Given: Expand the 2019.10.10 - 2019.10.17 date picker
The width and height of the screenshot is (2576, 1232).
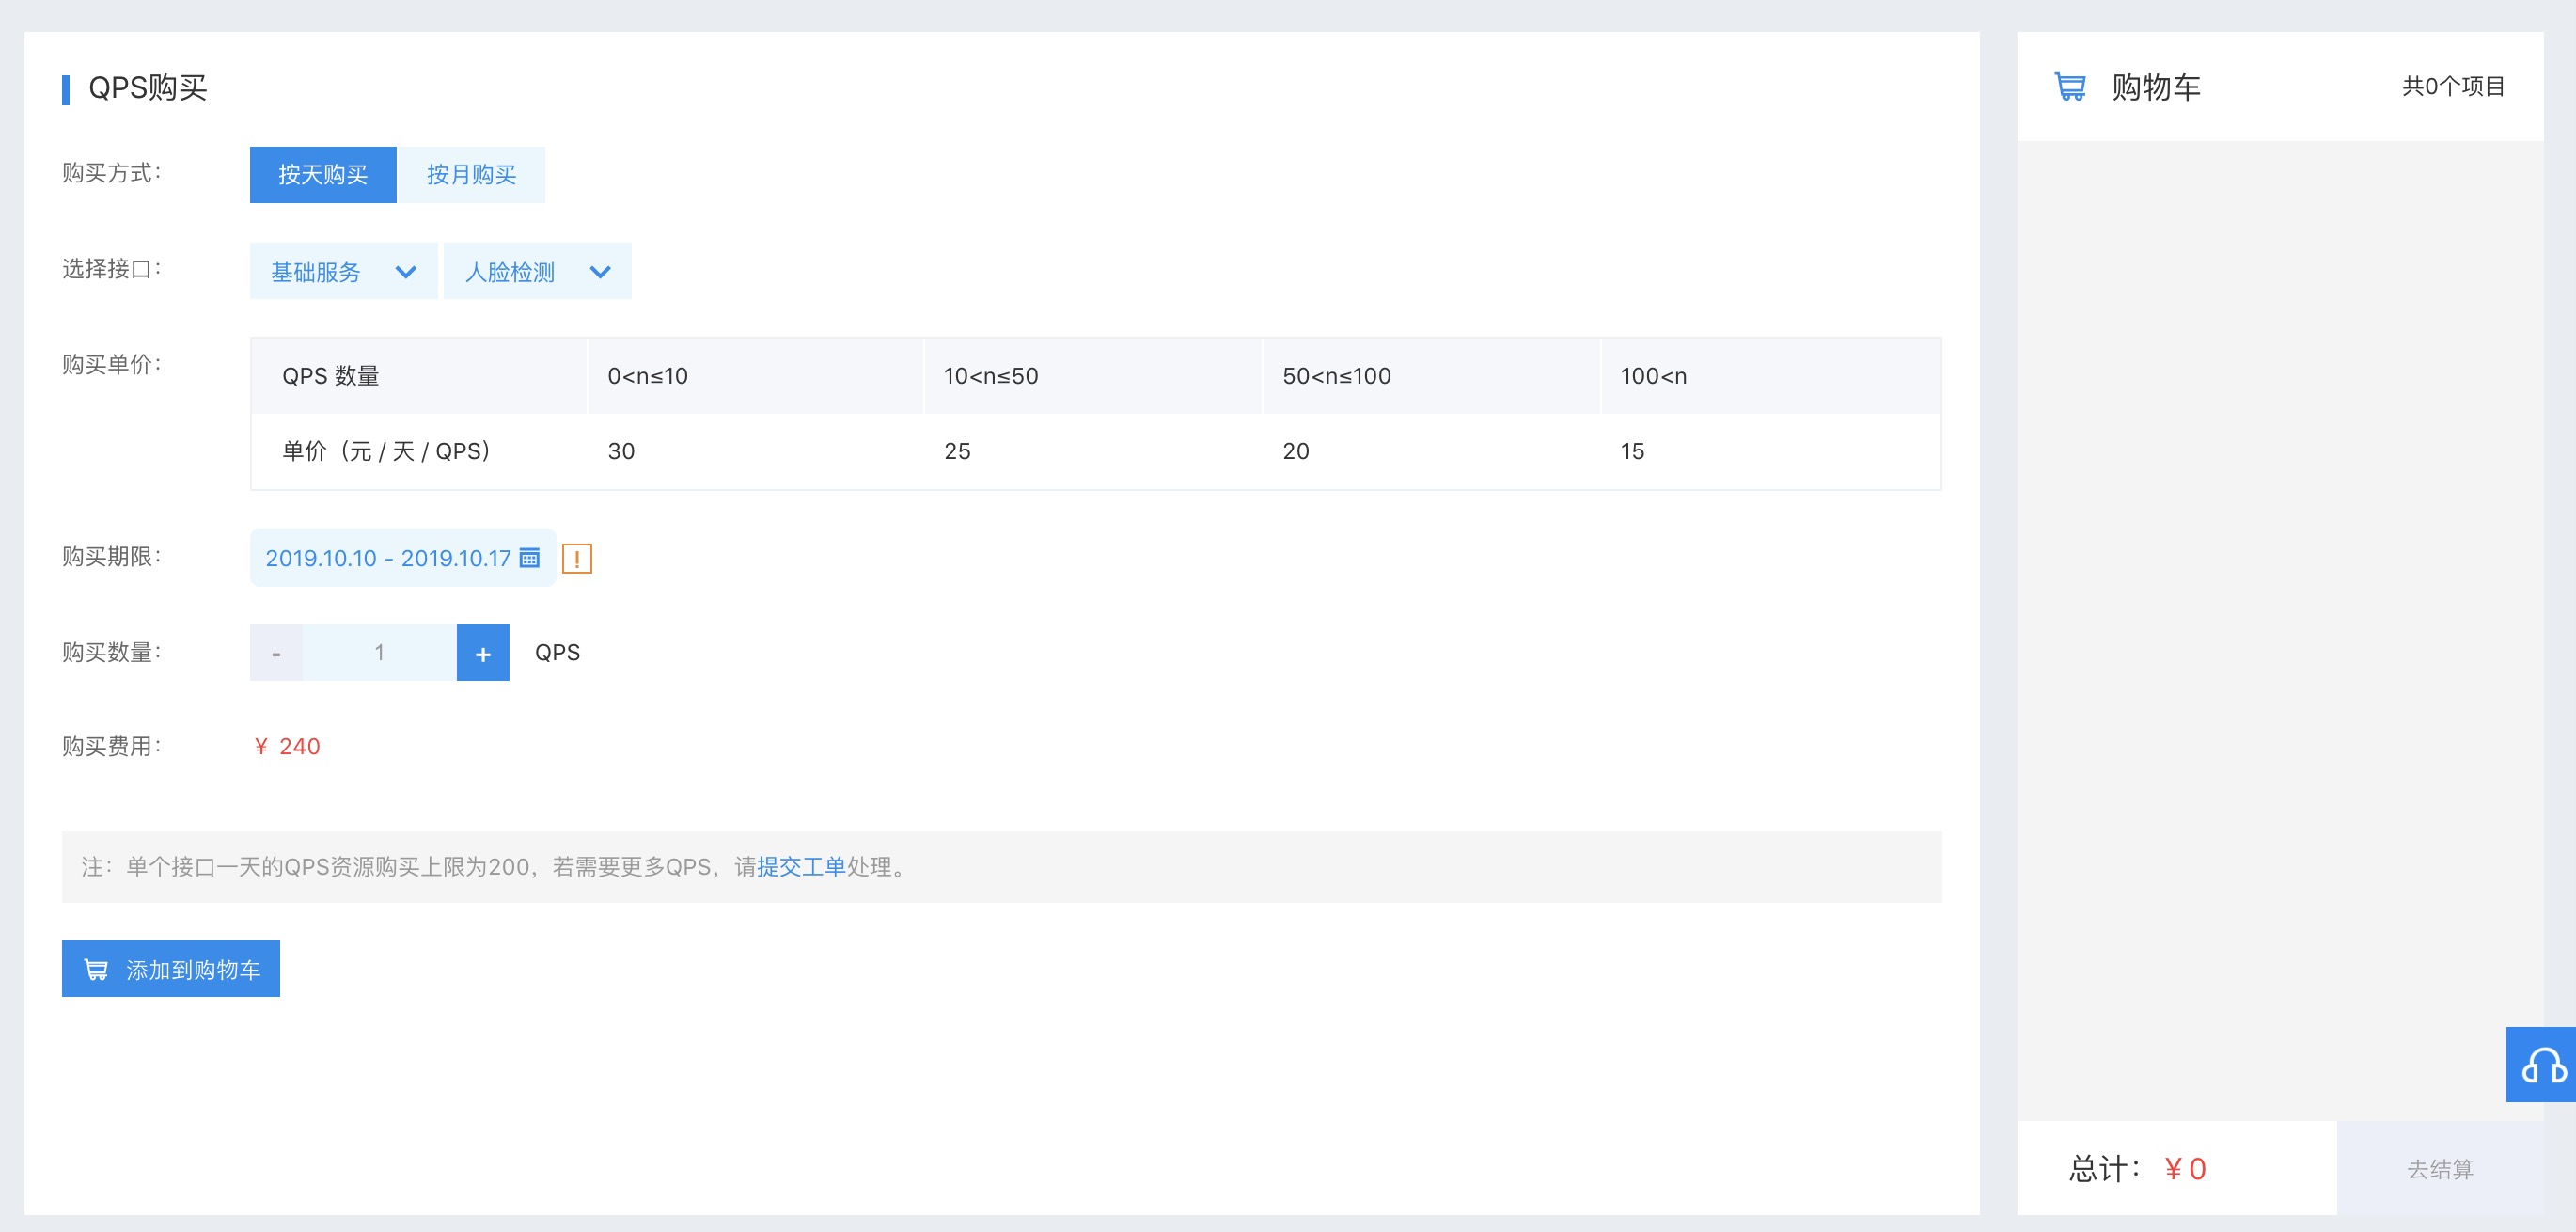Looking at the screenshot, I should [x=388, y=558].
